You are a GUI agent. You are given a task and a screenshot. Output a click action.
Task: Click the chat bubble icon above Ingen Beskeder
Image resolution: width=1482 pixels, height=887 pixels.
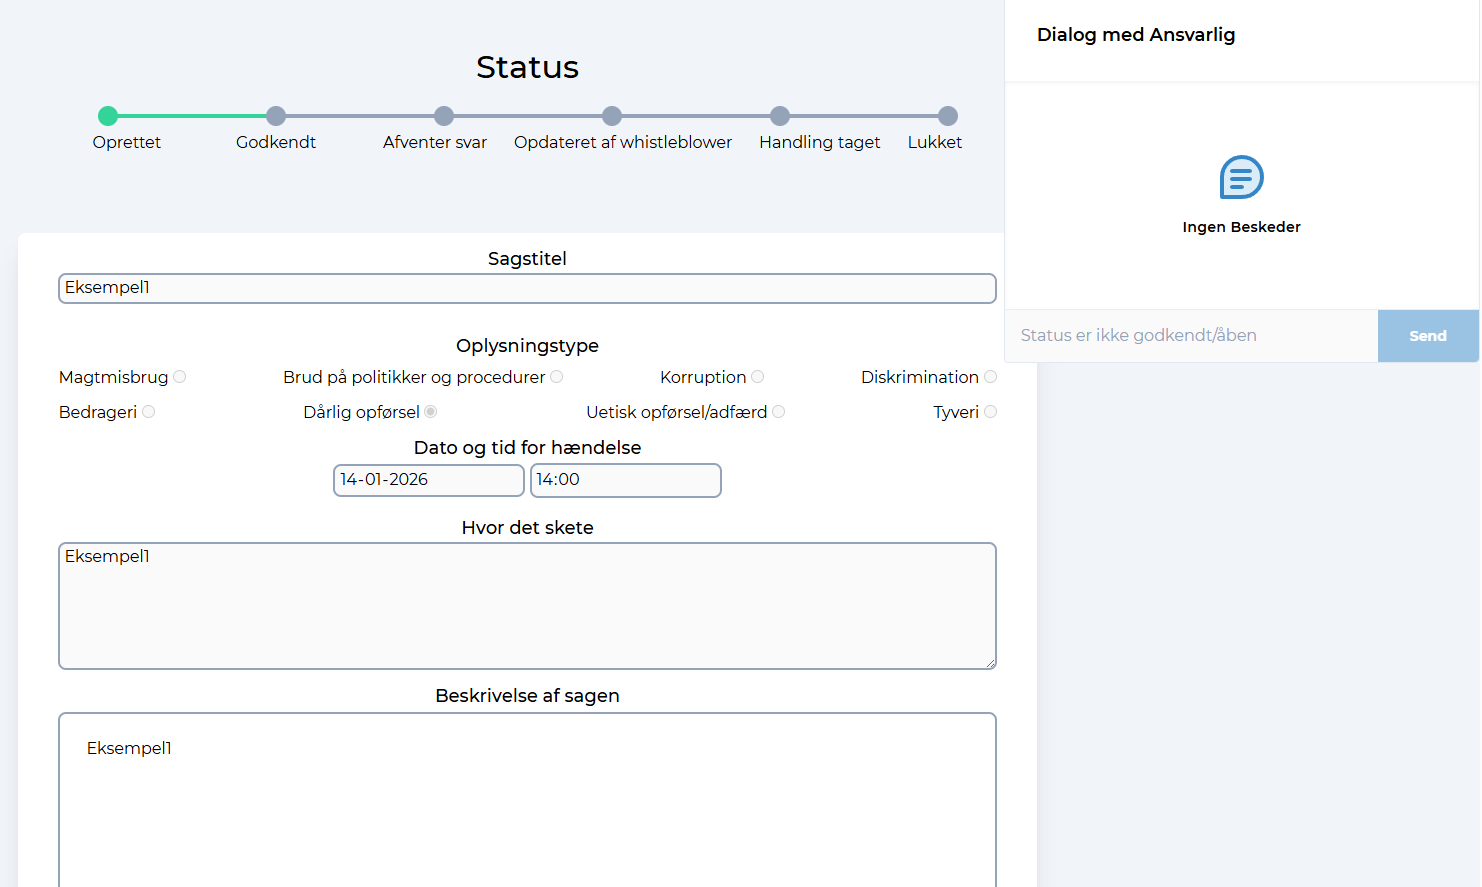[1241, 178]
